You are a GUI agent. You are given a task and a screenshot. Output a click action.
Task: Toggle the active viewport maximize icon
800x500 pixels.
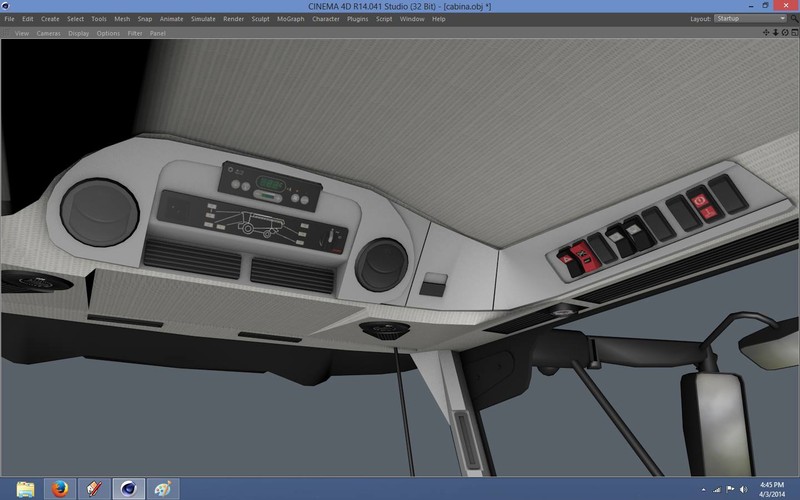tap(793, 33)
